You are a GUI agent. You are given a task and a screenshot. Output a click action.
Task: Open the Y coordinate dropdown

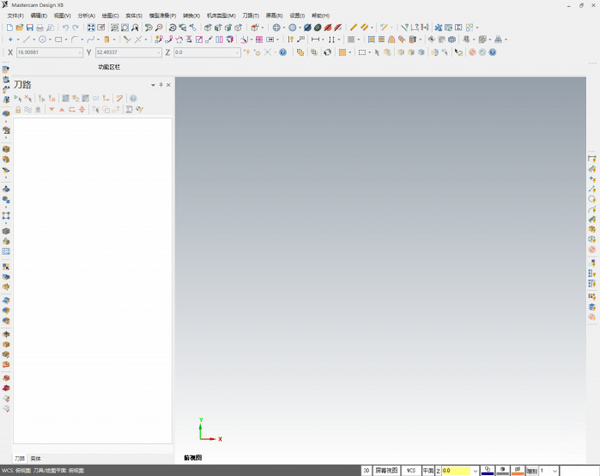[158, 52]
